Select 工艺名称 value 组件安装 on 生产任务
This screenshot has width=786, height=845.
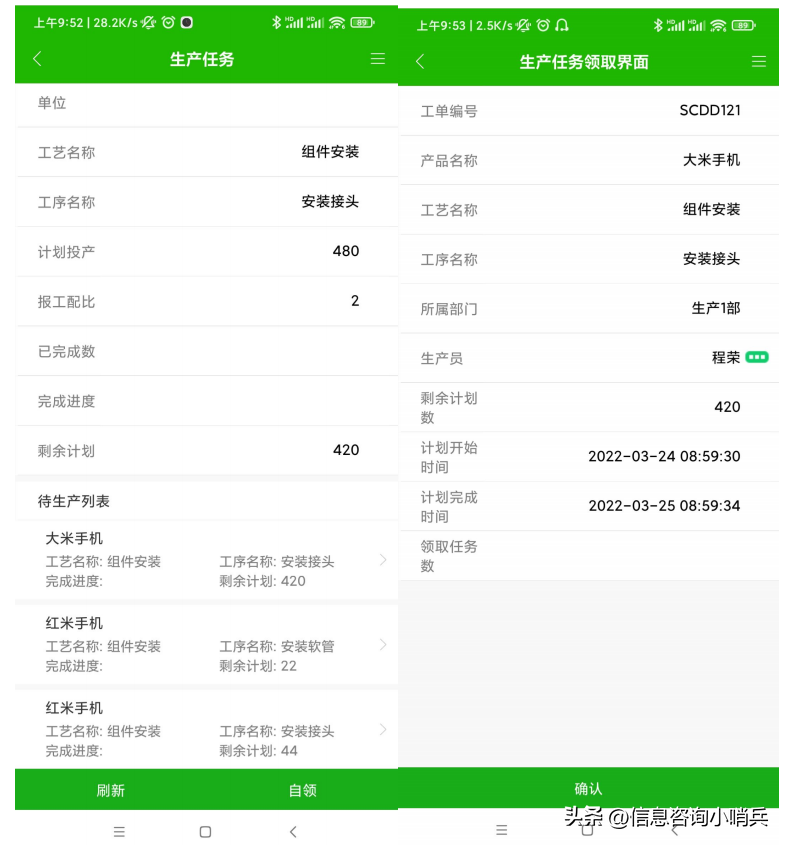pyautogui.click(x=330, y=152)
